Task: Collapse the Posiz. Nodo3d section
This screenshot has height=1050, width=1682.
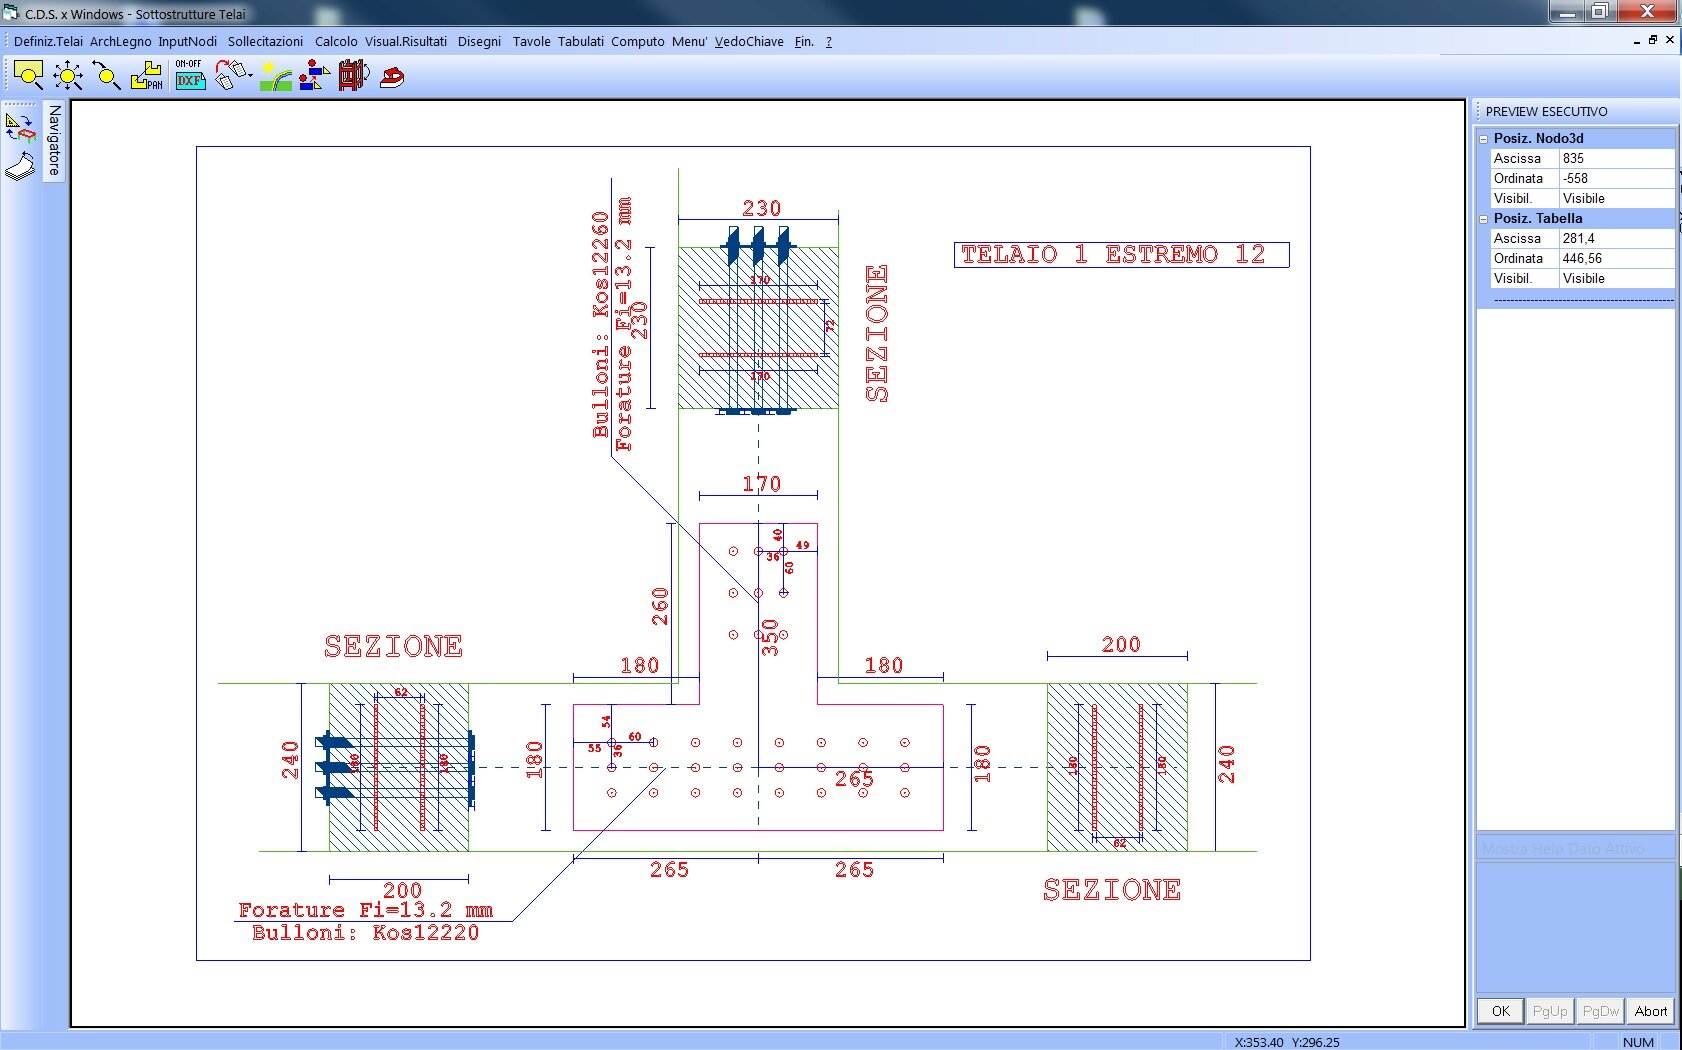Action: pyautogui.click(x=1484, y=139)
